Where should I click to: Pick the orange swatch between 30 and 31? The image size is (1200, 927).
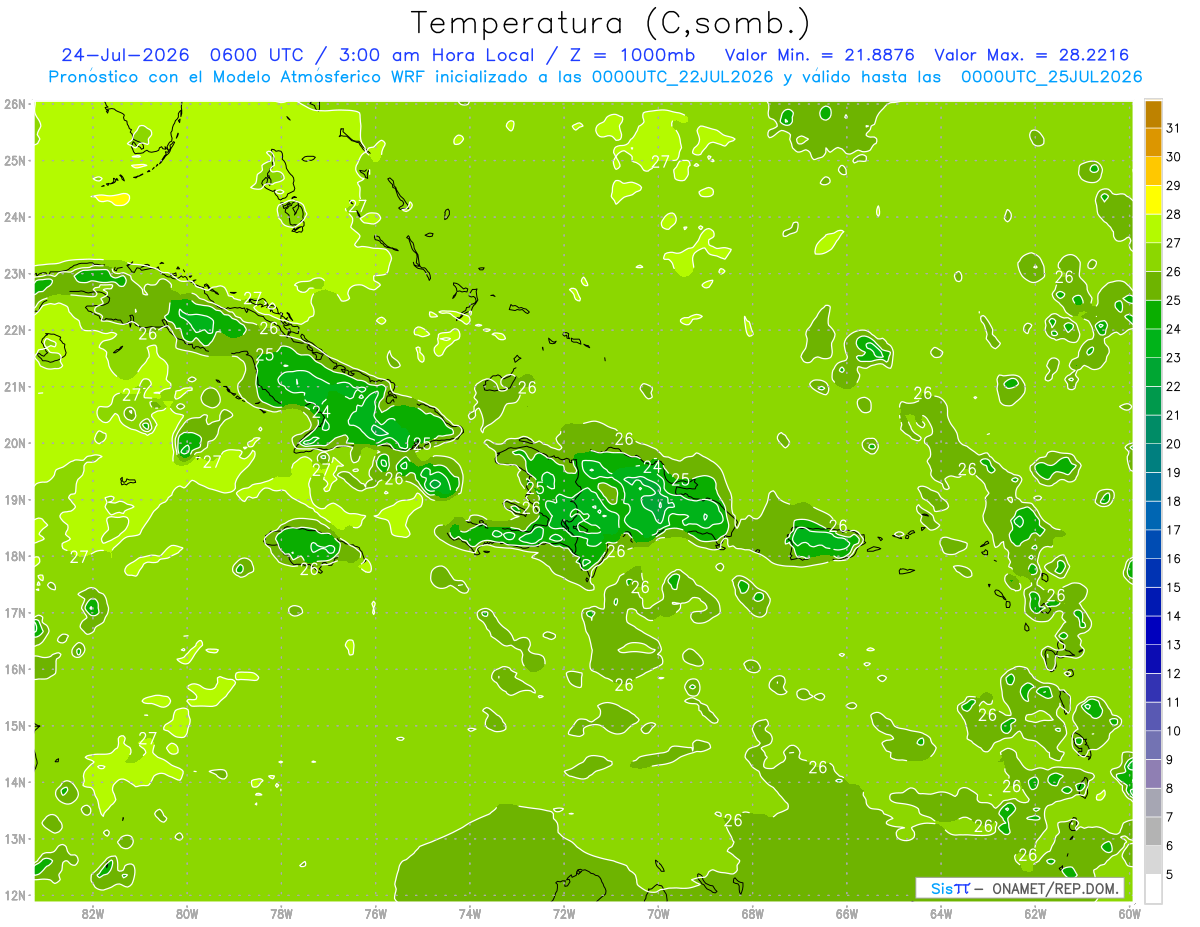coord(1153,142)
